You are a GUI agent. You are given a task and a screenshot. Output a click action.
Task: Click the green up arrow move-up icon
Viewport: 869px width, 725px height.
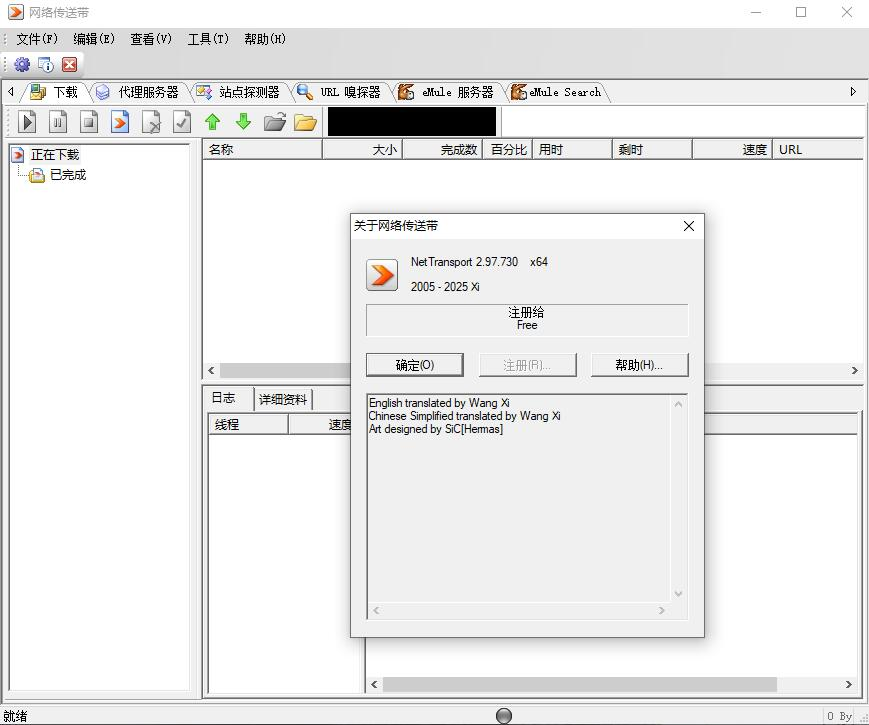[x=212, y=122]
